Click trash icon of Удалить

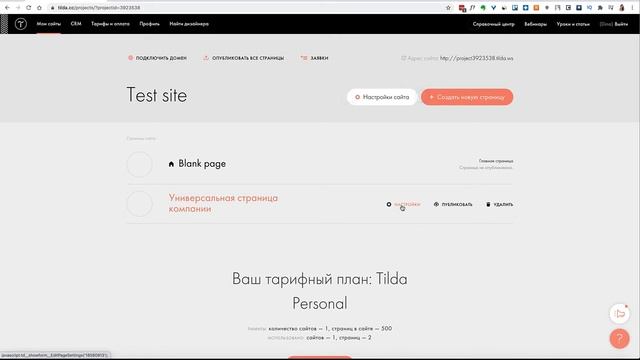point(488,204)
